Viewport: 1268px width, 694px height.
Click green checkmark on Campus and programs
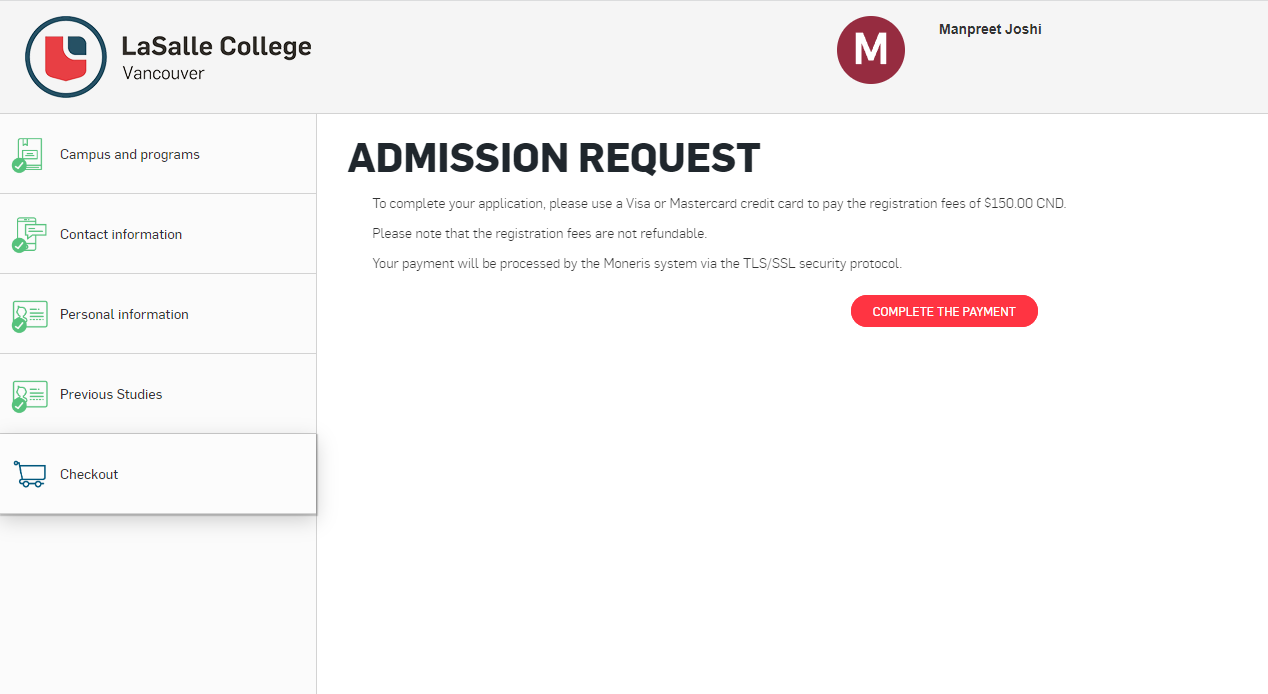19,165
